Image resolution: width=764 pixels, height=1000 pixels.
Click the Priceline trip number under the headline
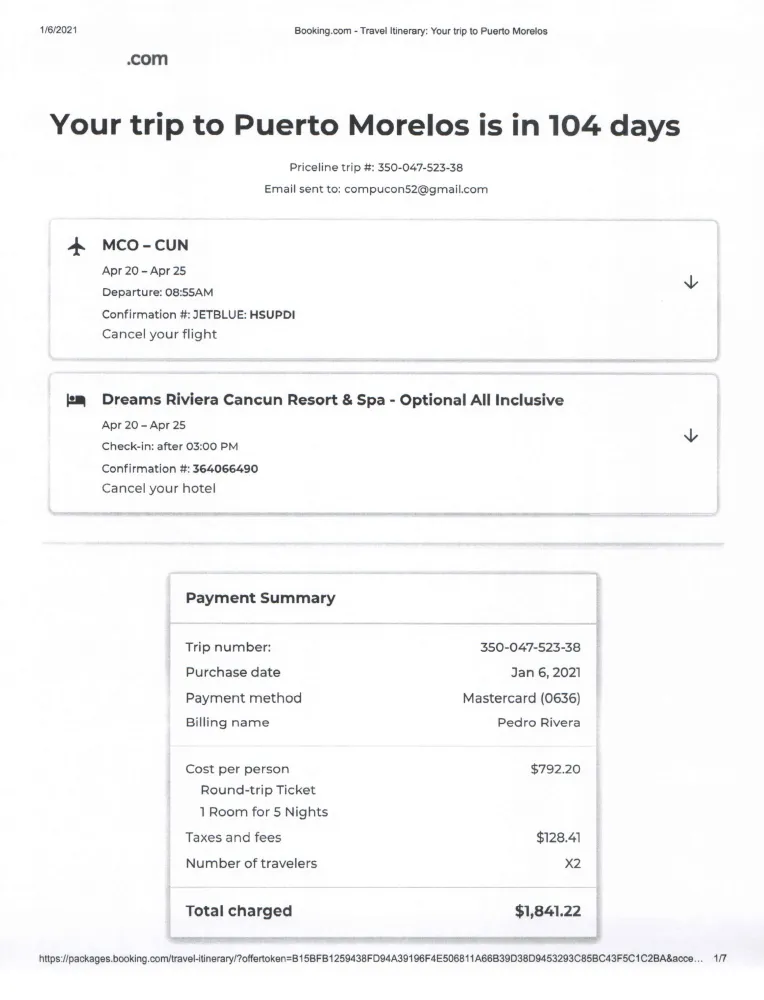tap(420, 168)
